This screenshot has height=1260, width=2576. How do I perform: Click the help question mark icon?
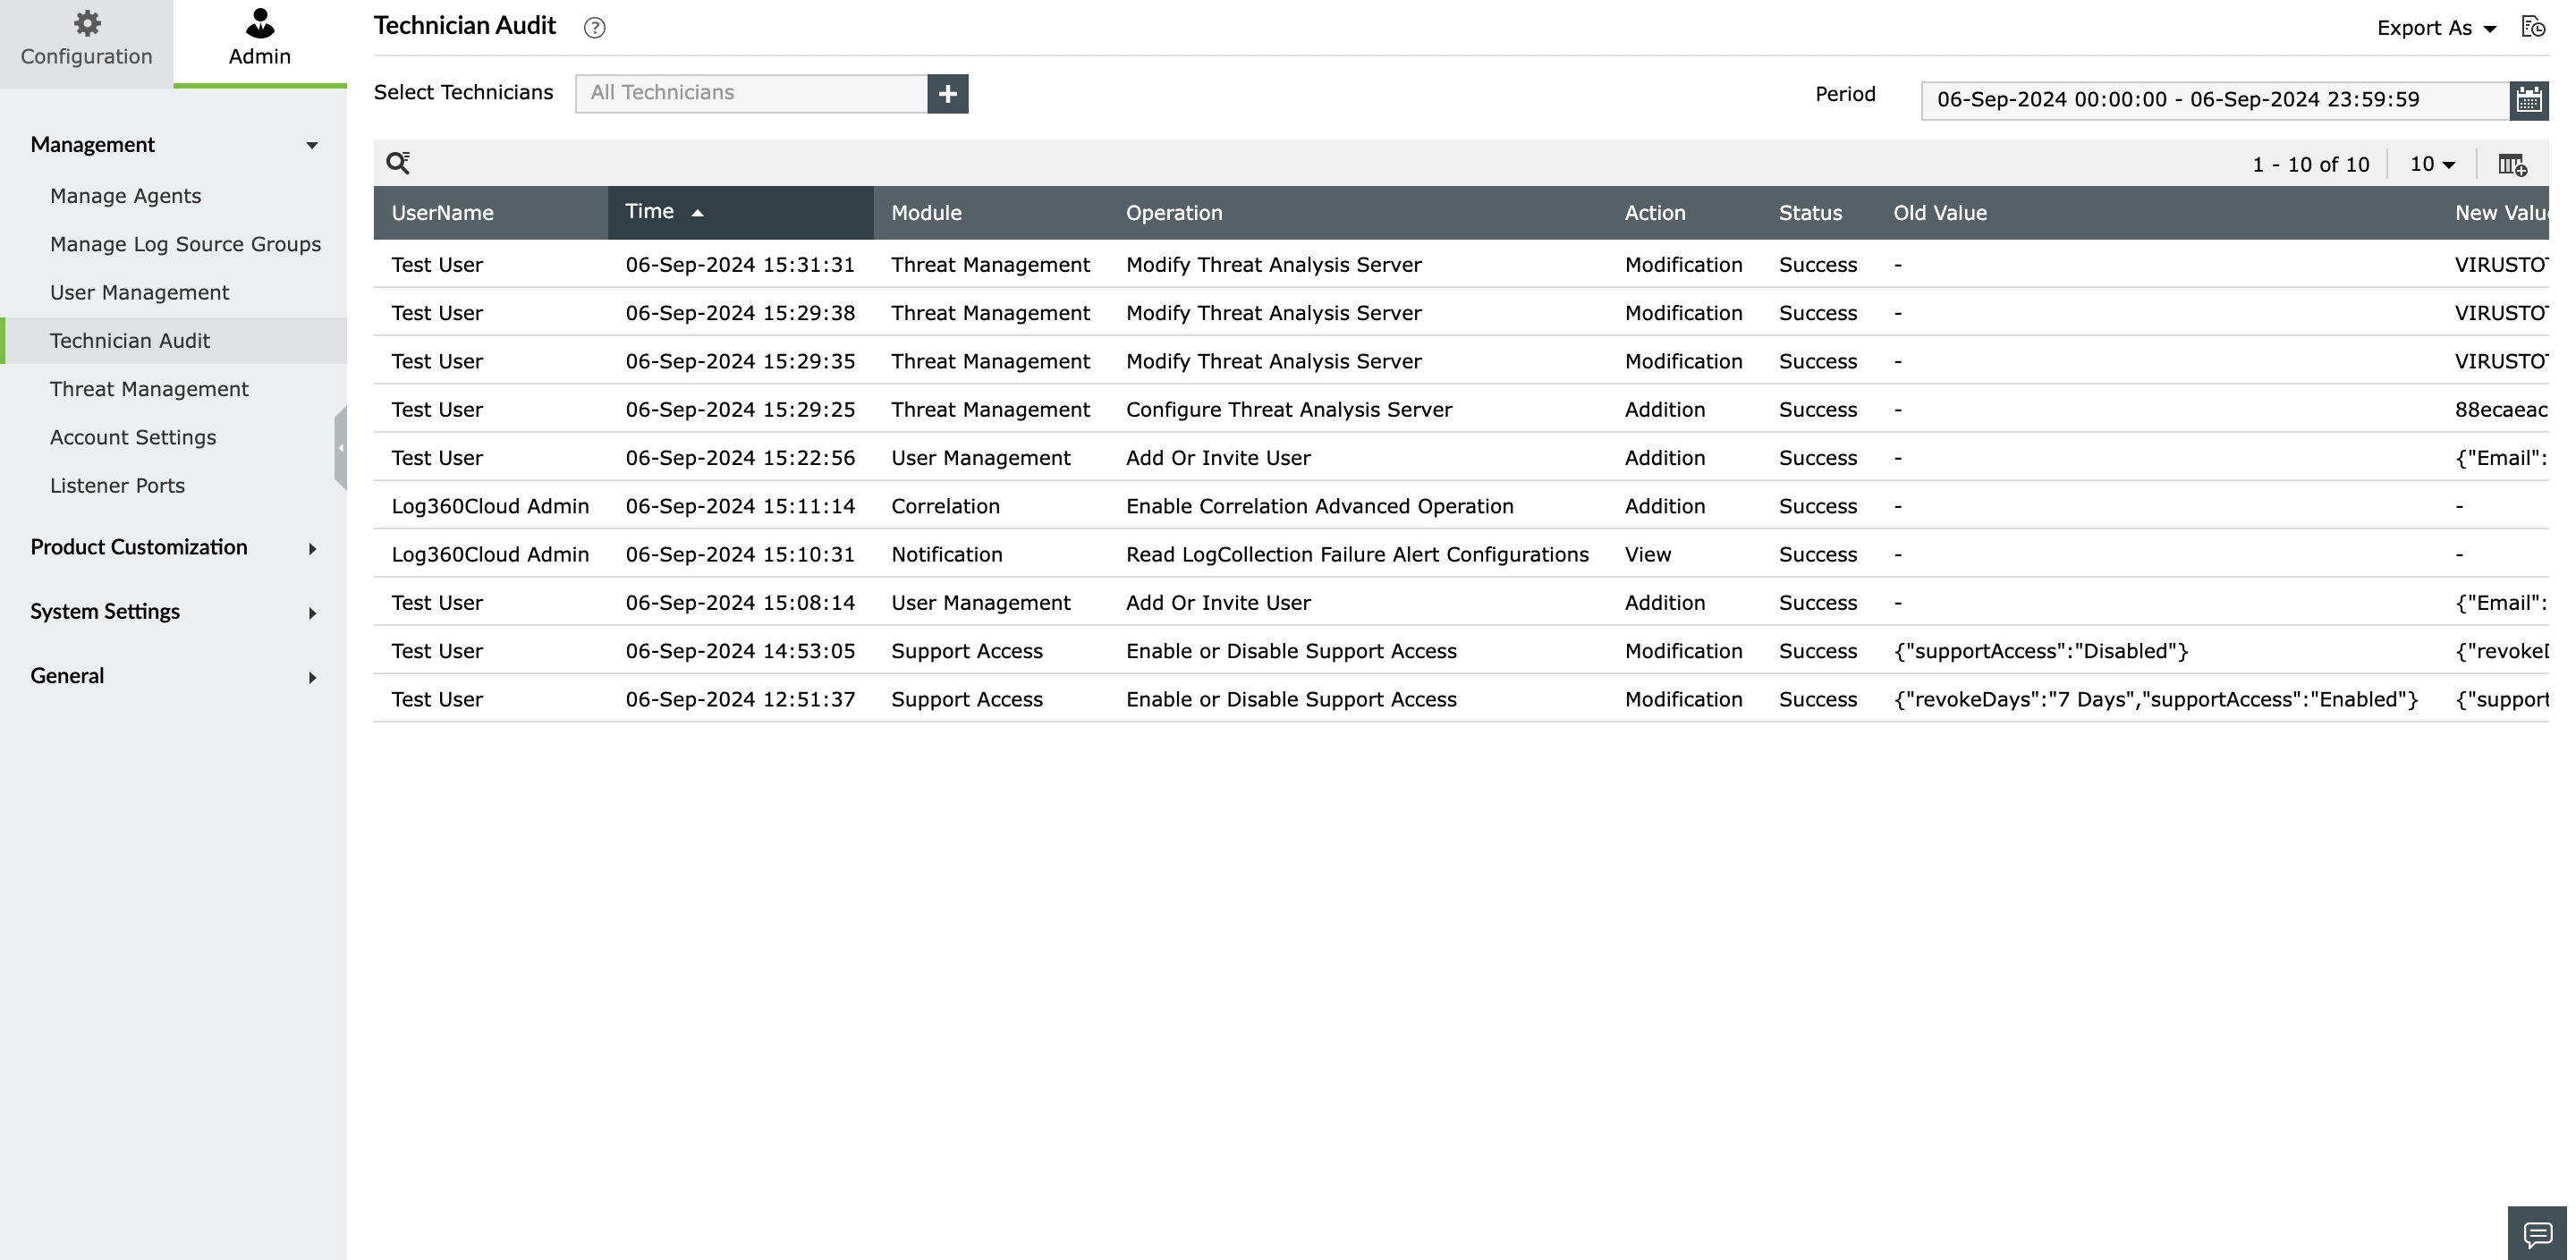[595, 28]
